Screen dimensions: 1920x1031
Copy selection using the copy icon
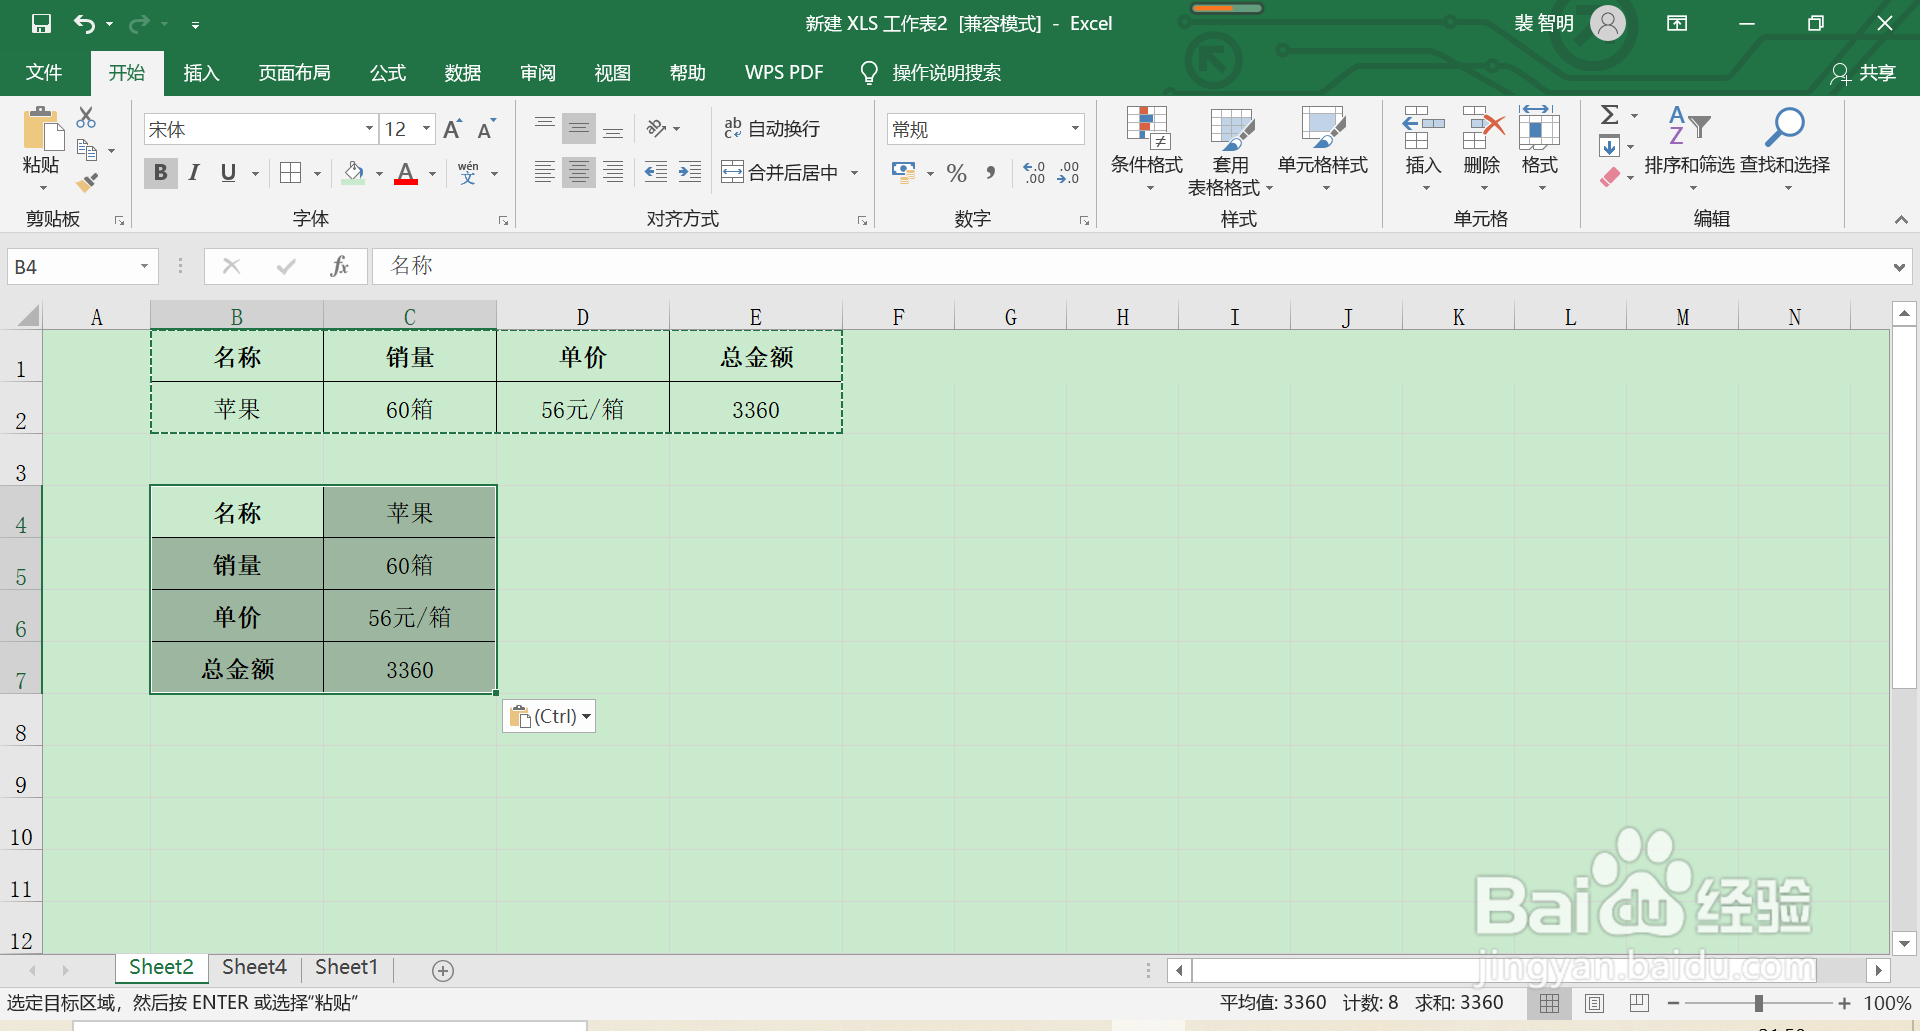(87, 150)
